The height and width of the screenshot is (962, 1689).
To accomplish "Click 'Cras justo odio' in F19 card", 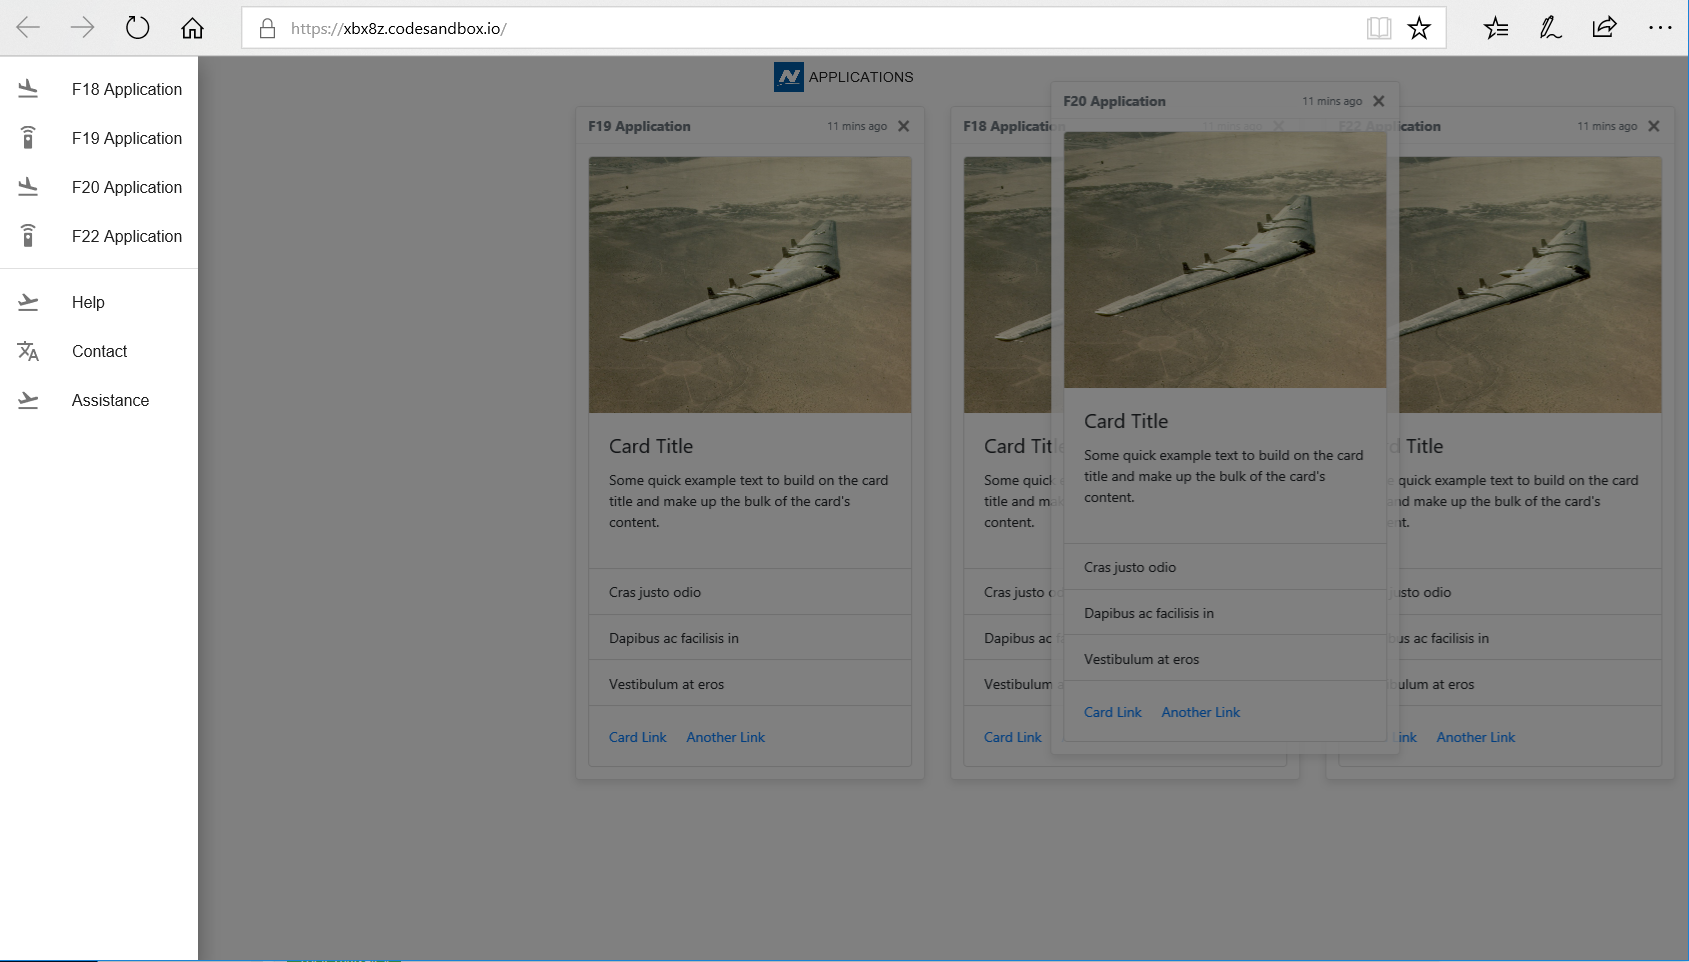I will pyautogui.click(x=655, y=592).
